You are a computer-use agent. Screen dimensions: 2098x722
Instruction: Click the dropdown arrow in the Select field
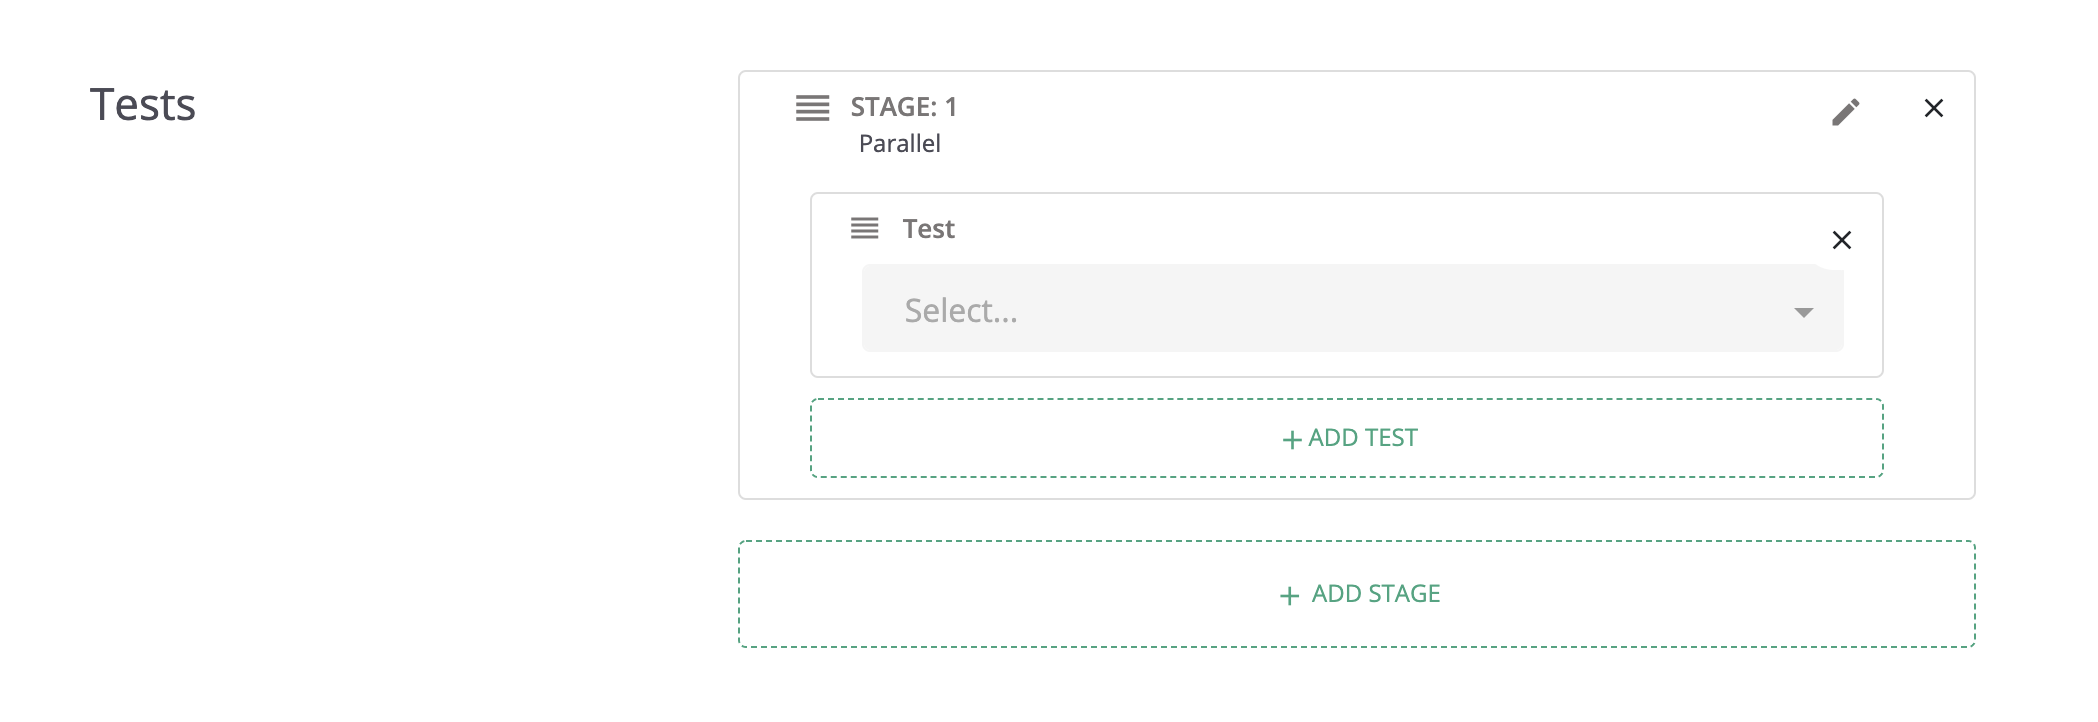point(1803,312)
